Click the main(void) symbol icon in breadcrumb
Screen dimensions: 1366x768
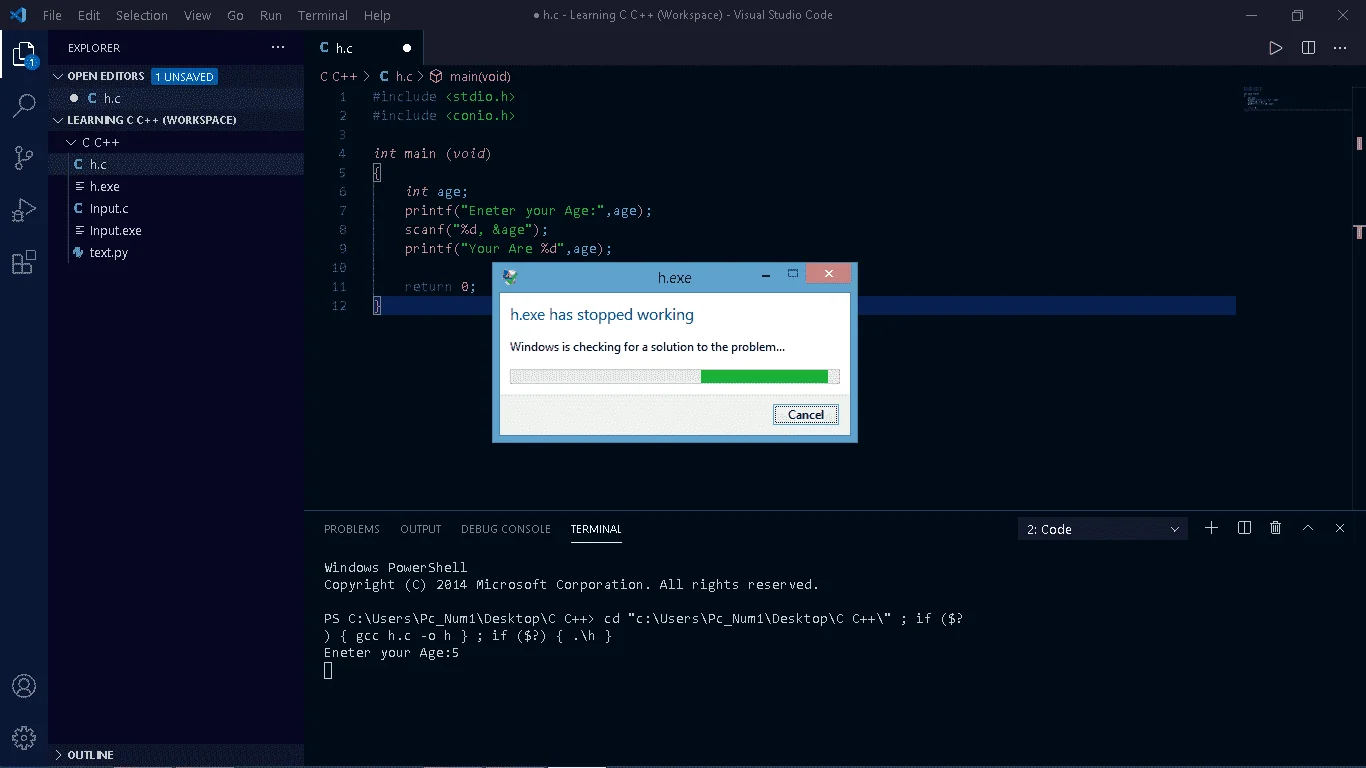point(436,76)
